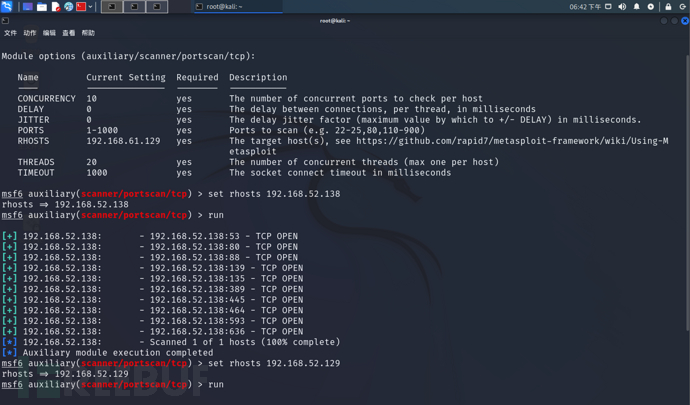Open the 帮助 (Help) menu
The image size is (690, 405).
(88, 33)
